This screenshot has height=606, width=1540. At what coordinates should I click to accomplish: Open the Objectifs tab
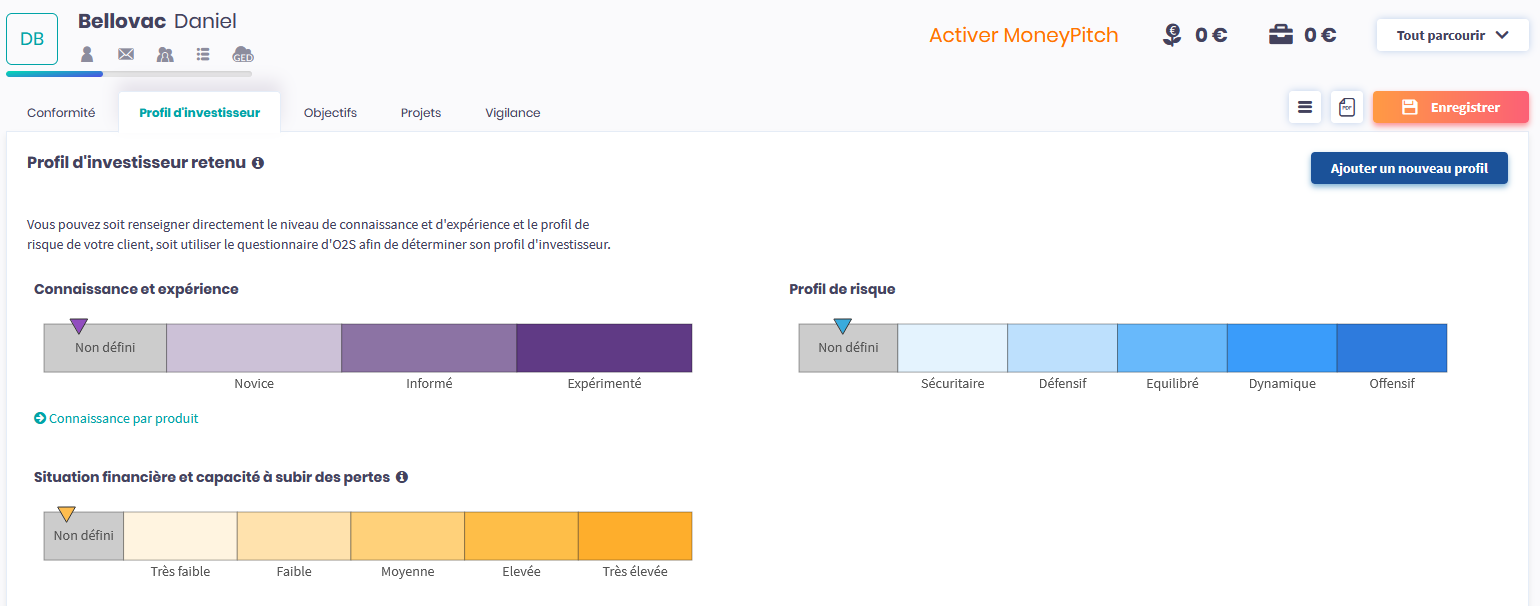330,113
